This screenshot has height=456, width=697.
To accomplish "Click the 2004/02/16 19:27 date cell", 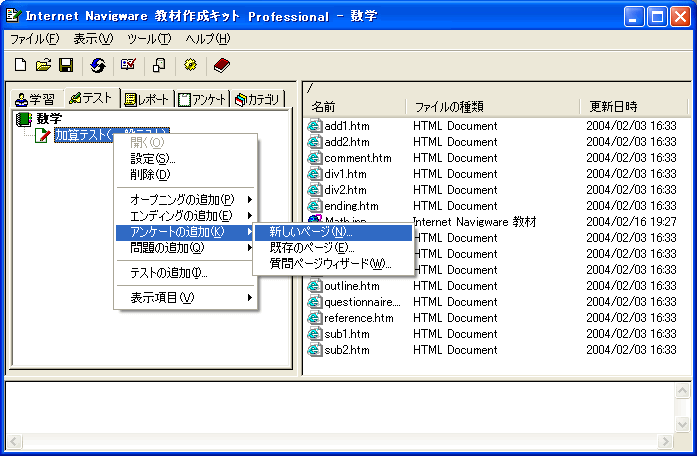I will [631, 222].
